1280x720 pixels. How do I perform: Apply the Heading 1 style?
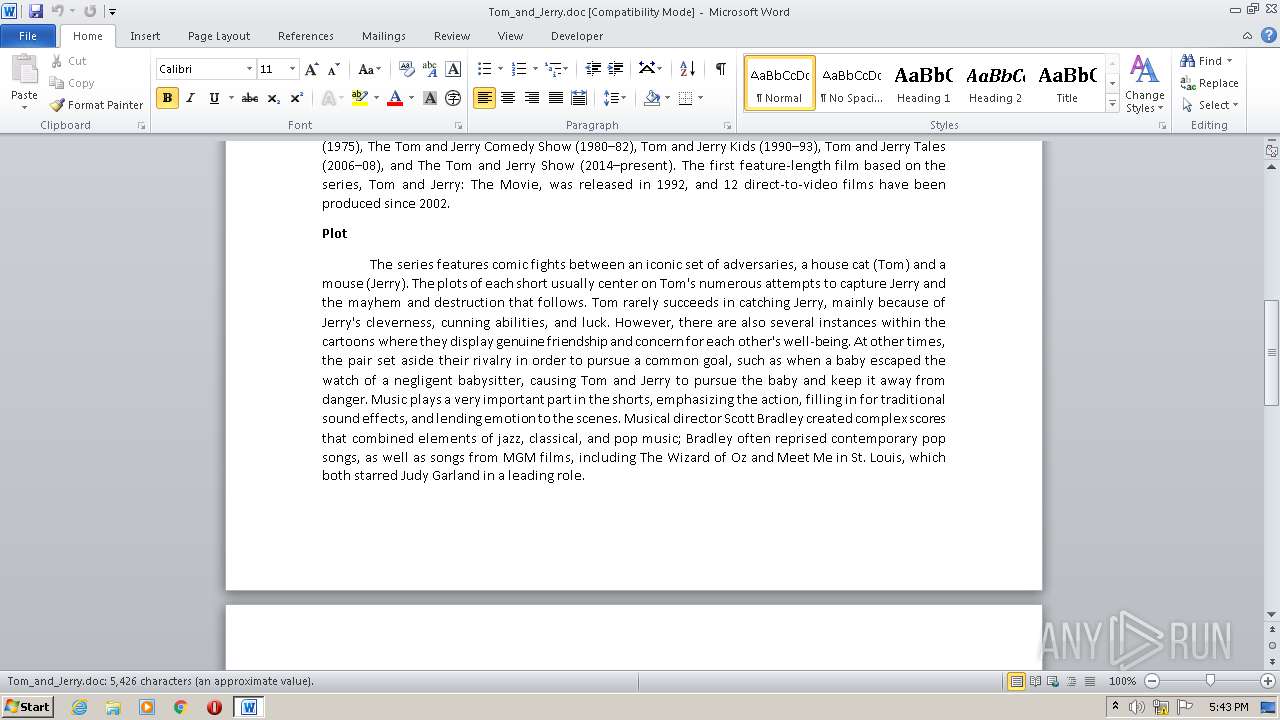coord(923,83)
